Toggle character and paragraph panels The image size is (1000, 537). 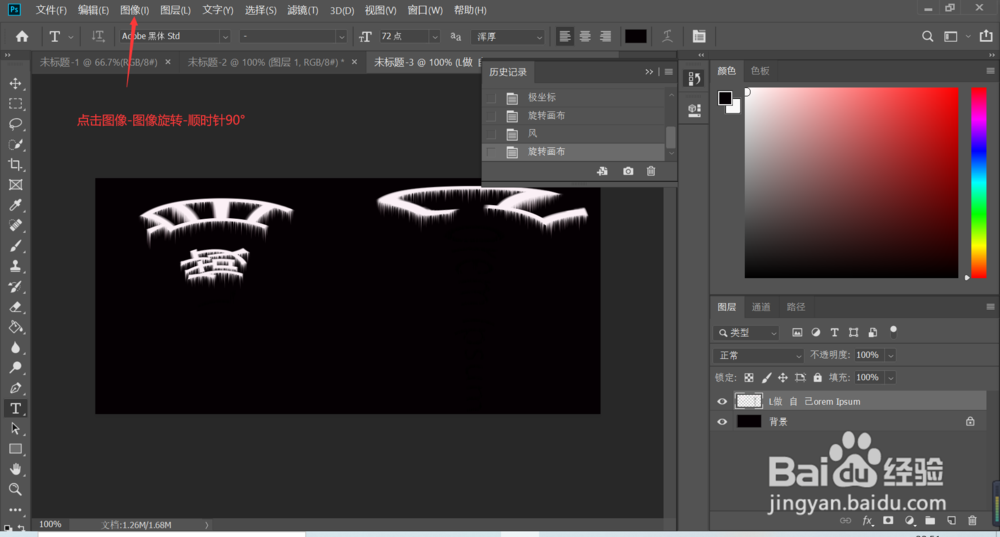[699, 36]
